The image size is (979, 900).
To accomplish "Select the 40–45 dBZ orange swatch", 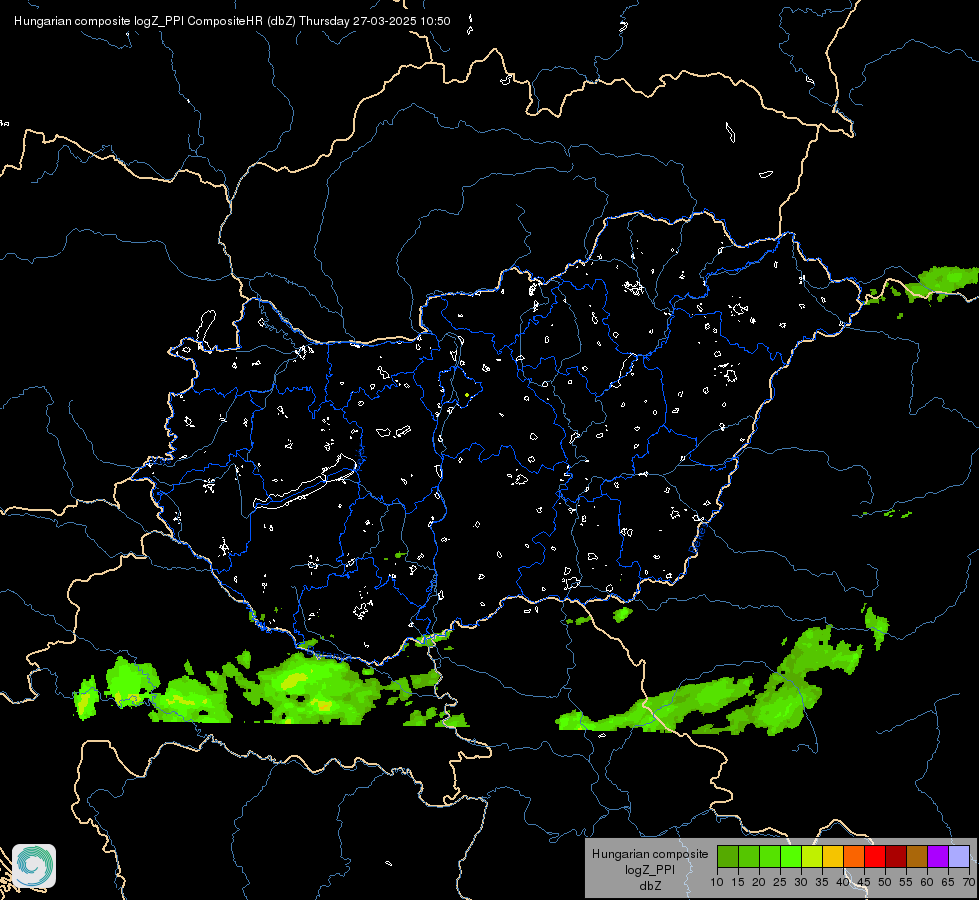I will coord(854,856).
